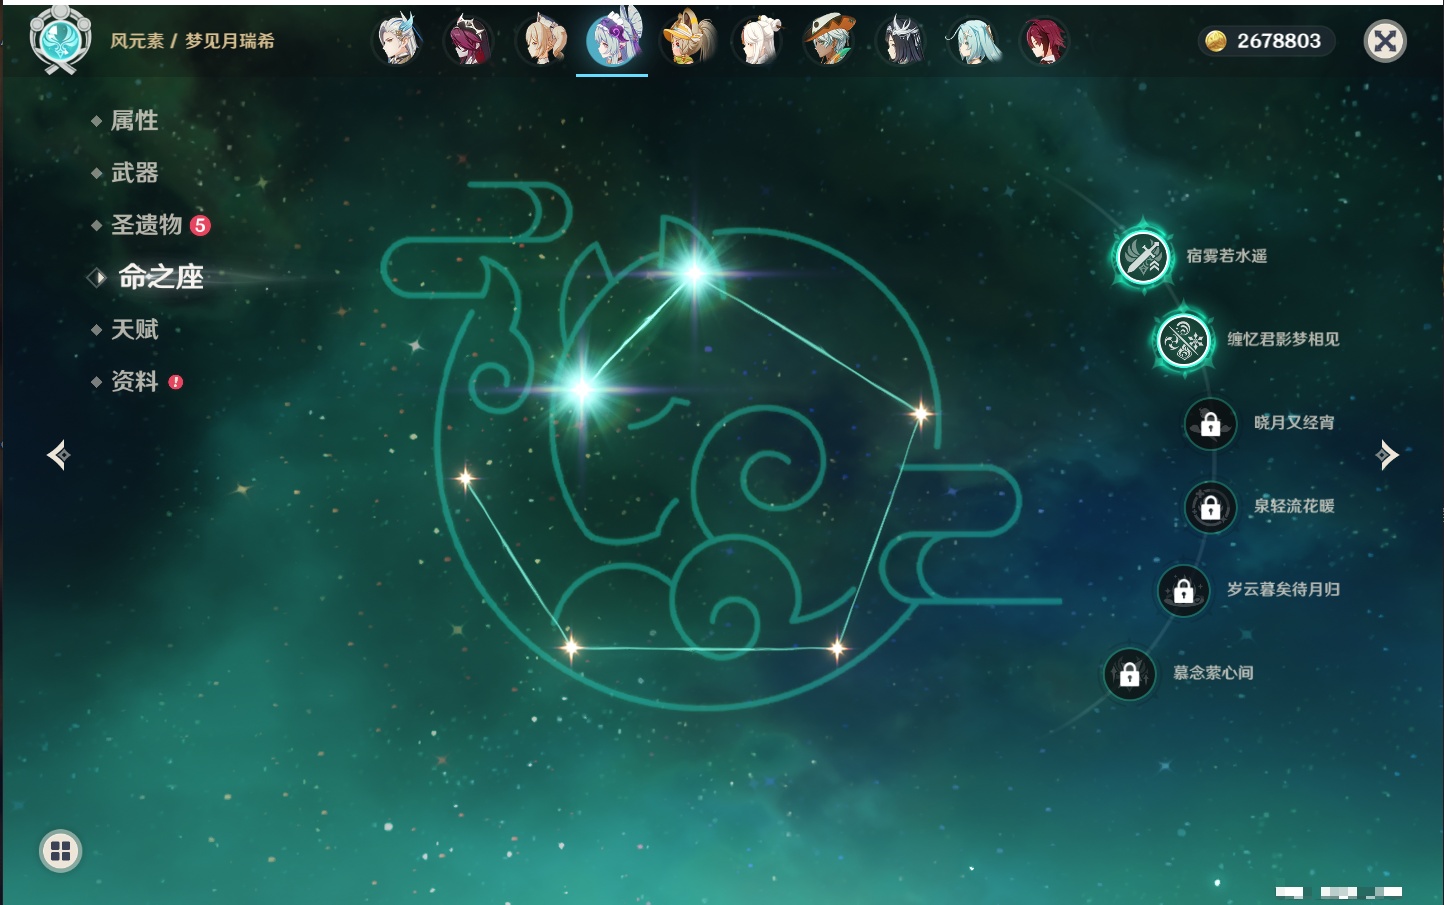The width and height of the screenshot is (1444, 905).
Task: Click the locked 晓月又经宵 constellation icon
Action: point(1210,423)
